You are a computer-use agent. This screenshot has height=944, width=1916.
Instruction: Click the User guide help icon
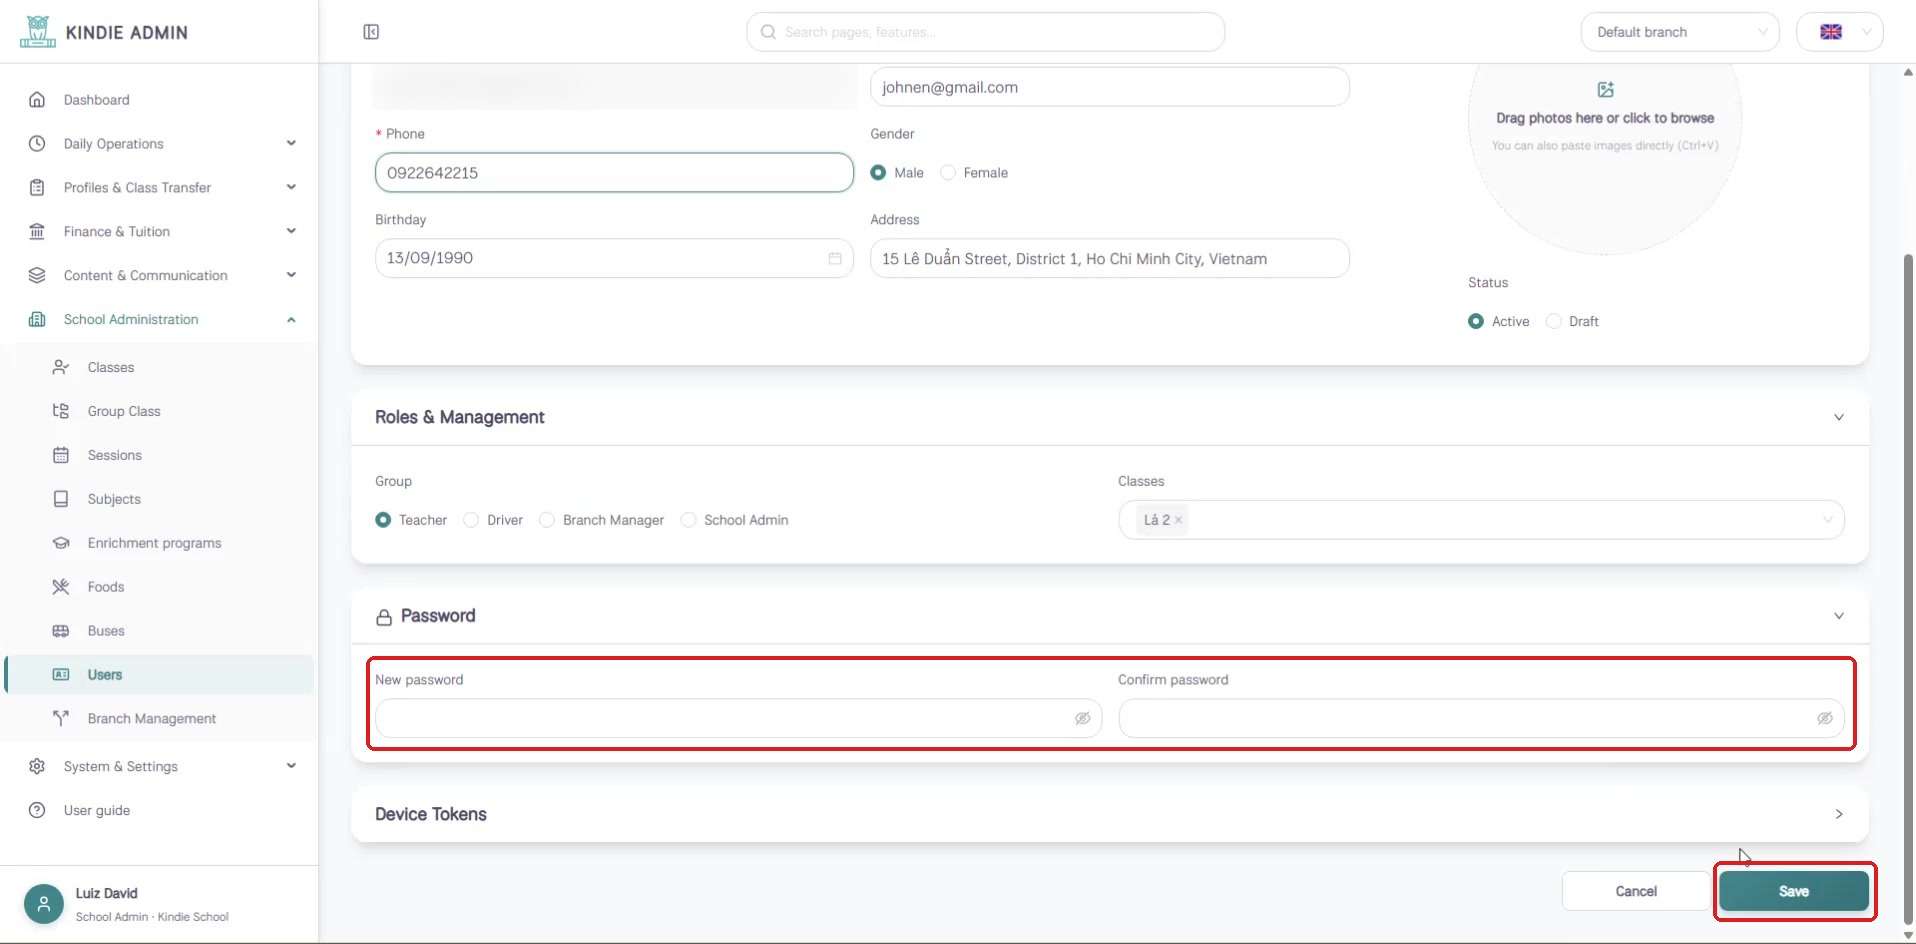37,810
